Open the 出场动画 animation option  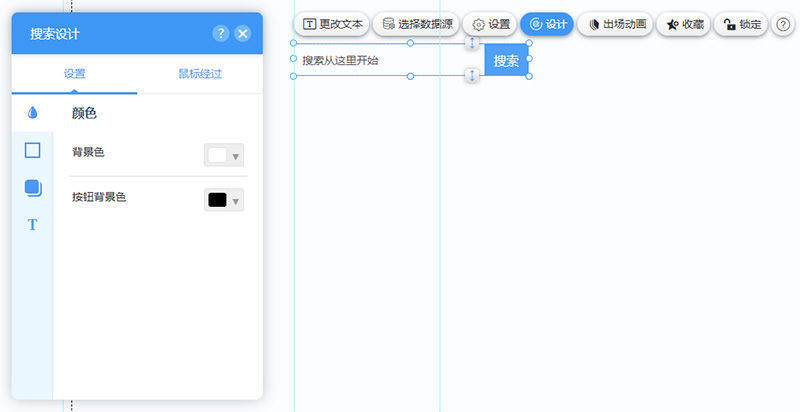pos(615,24)
